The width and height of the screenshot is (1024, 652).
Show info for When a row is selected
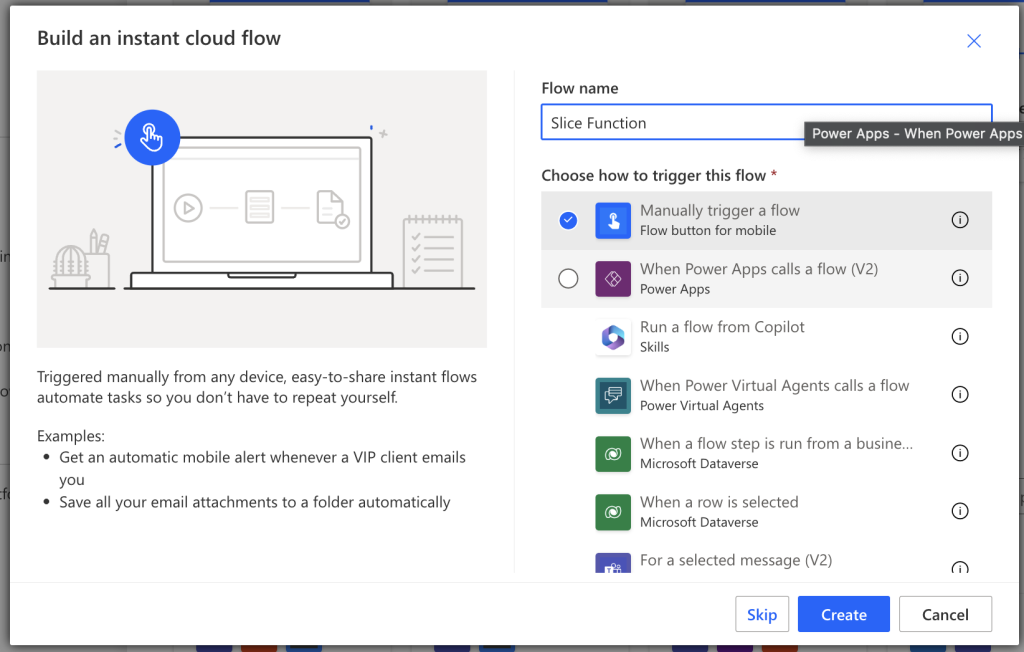pos(960,511)
